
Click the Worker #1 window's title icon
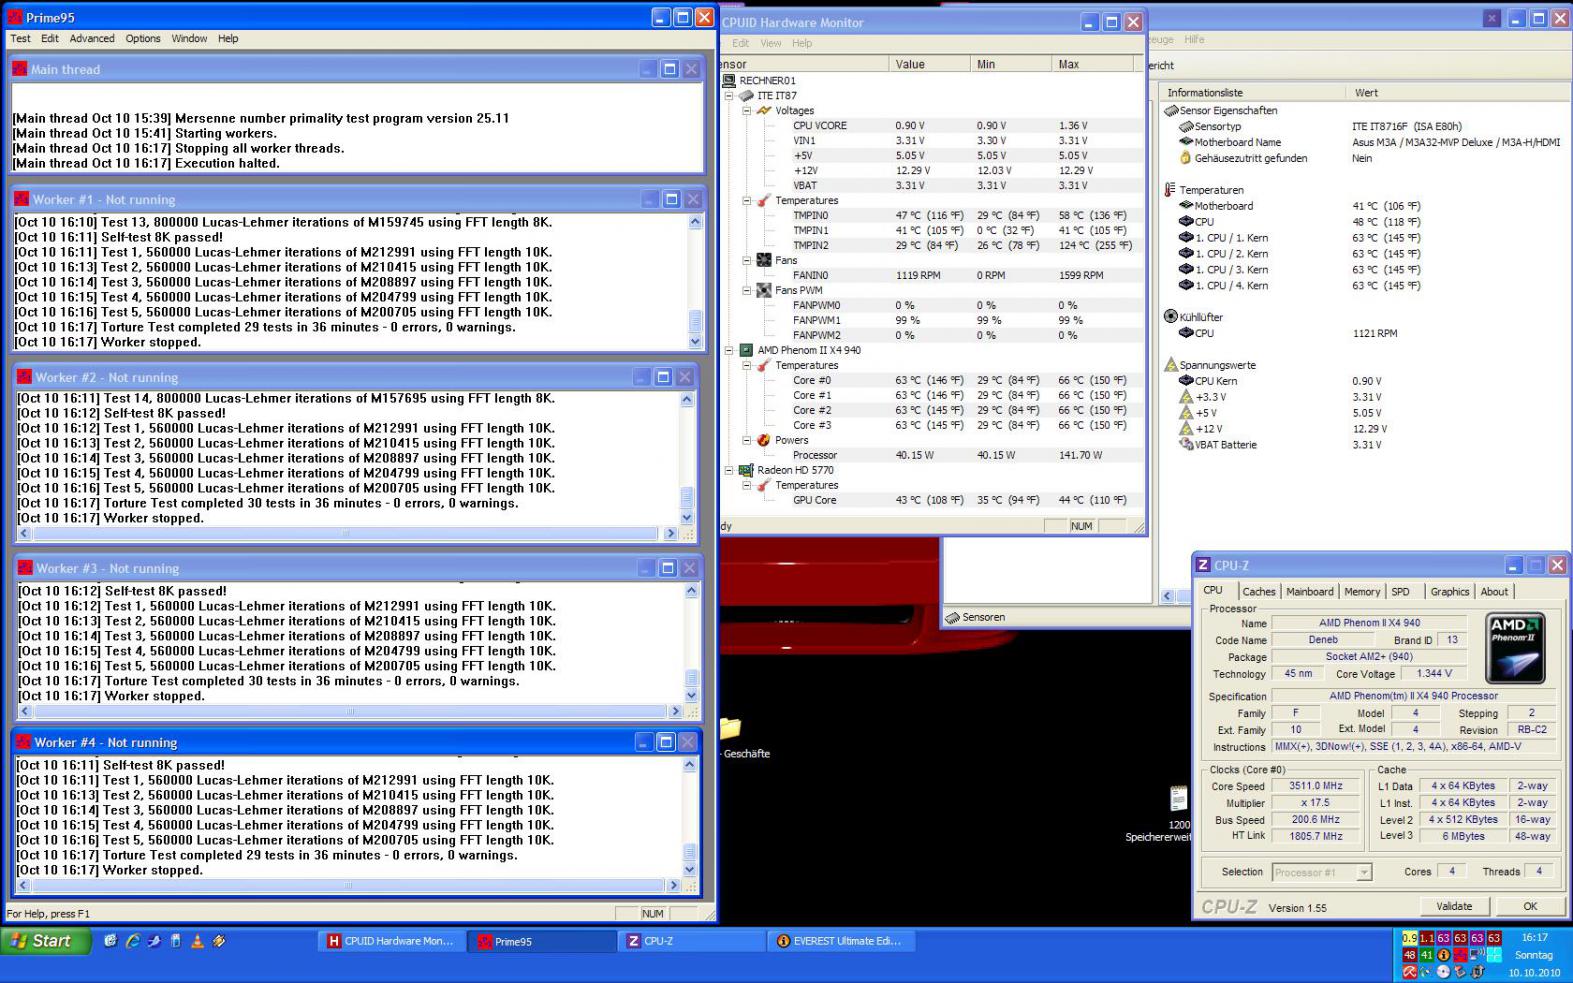coord(22,199)
